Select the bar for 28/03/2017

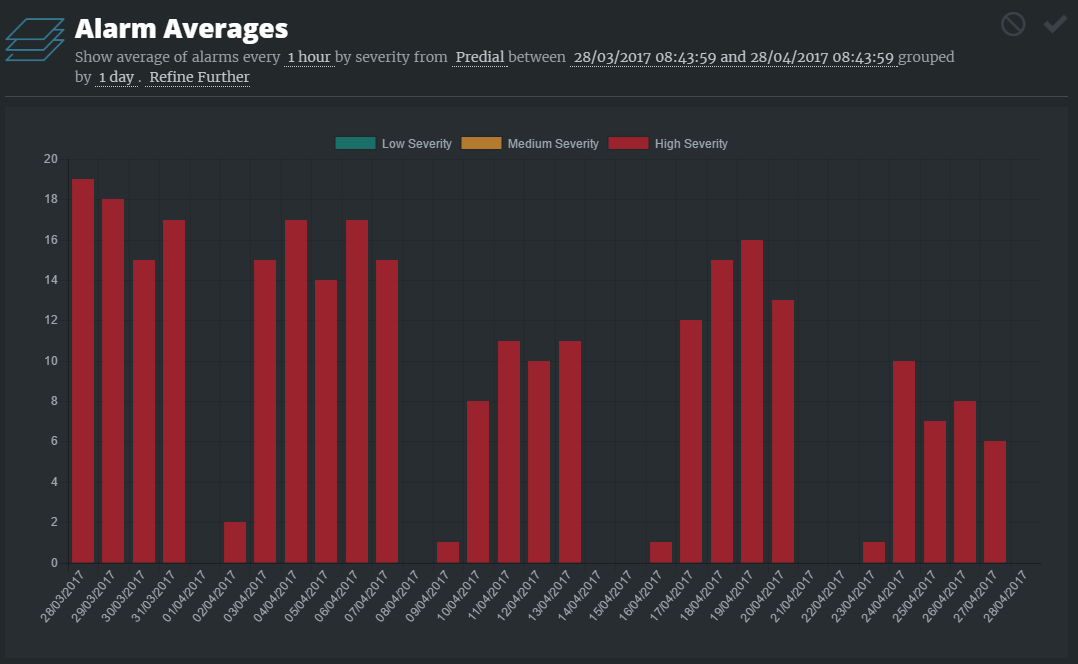click(x=83, y=370)
